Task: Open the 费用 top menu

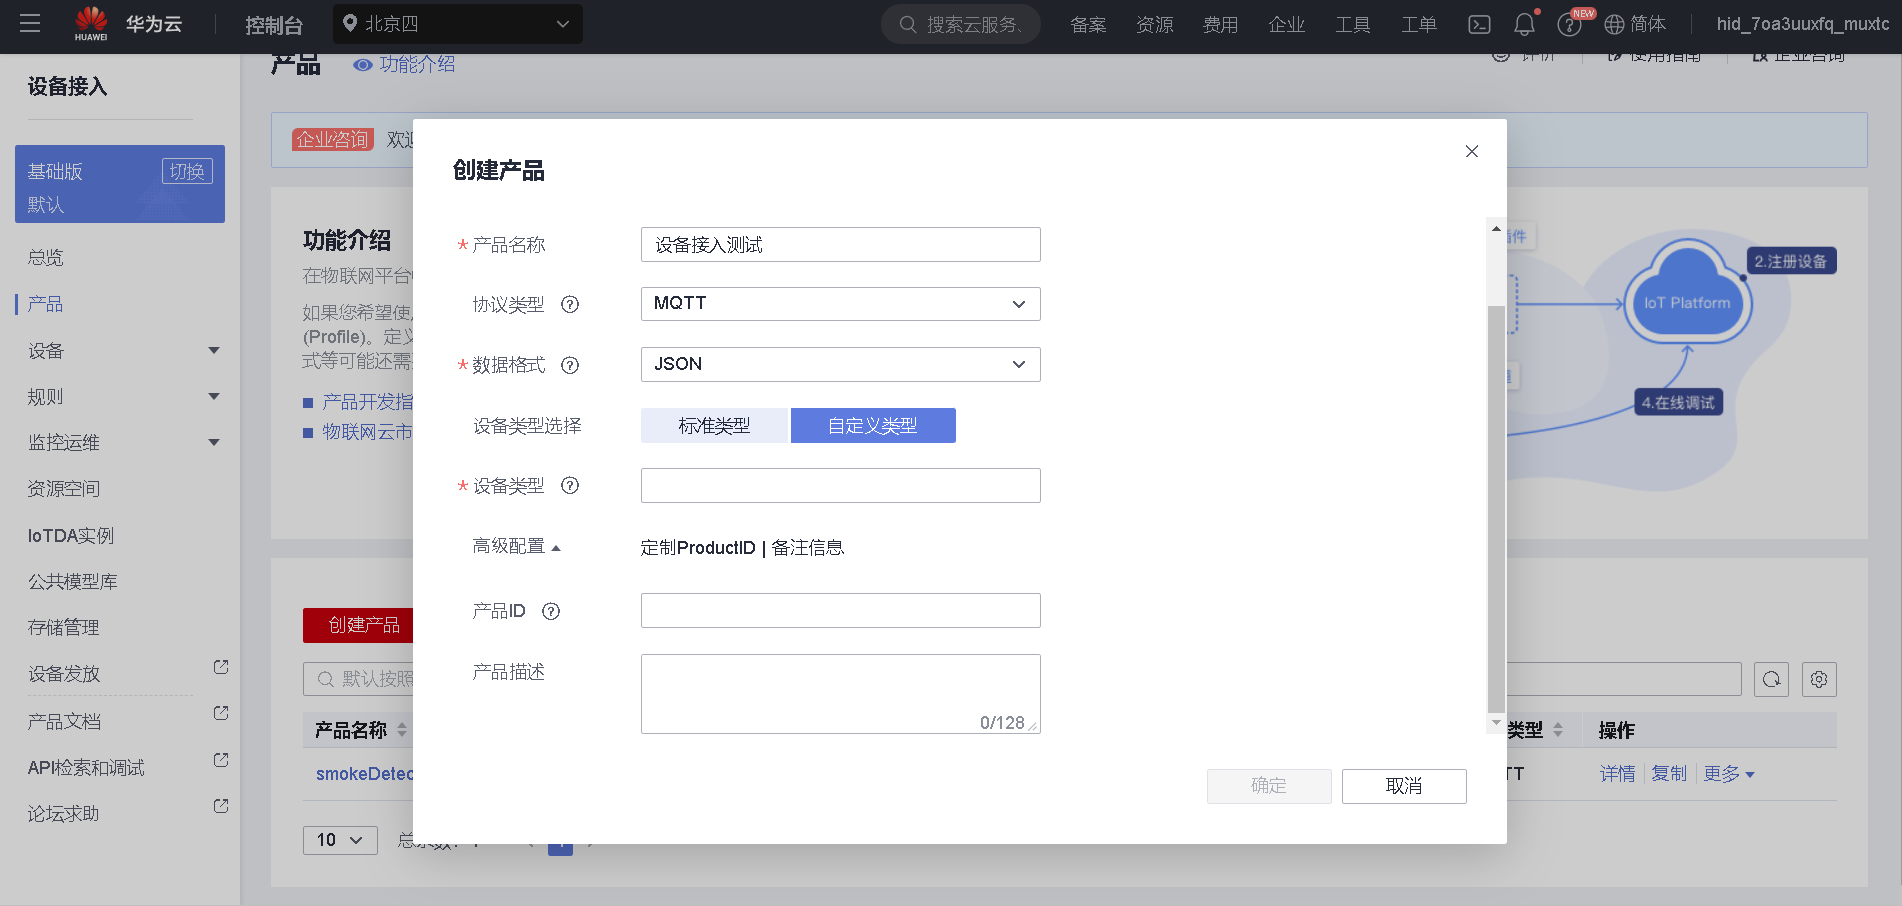Action: click(1220, 25)
